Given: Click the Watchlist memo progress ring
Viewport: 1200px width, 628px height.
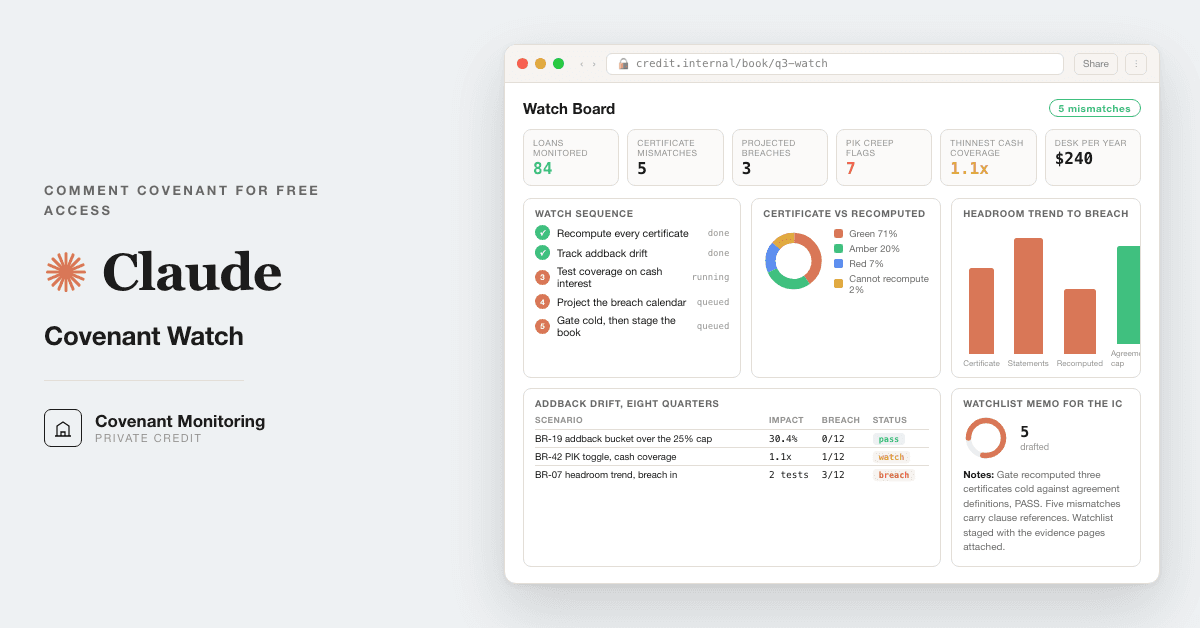Looking at the screenshot, I should [986, 438].
